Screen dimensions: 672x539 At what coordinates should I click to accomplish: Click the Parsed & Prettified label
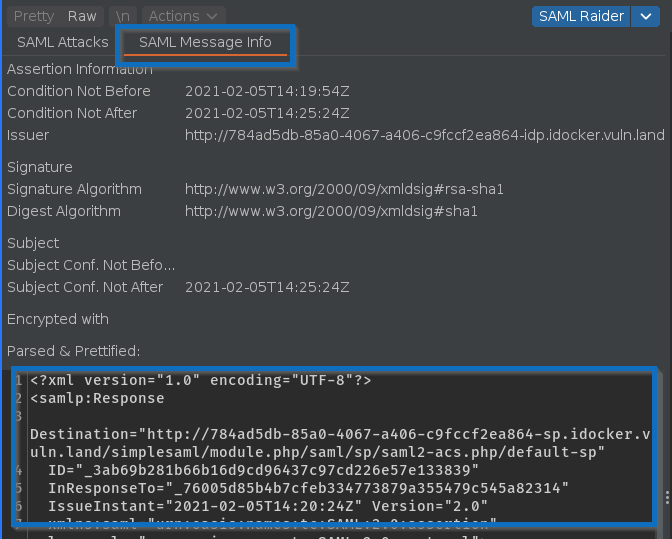pos(73,351)
